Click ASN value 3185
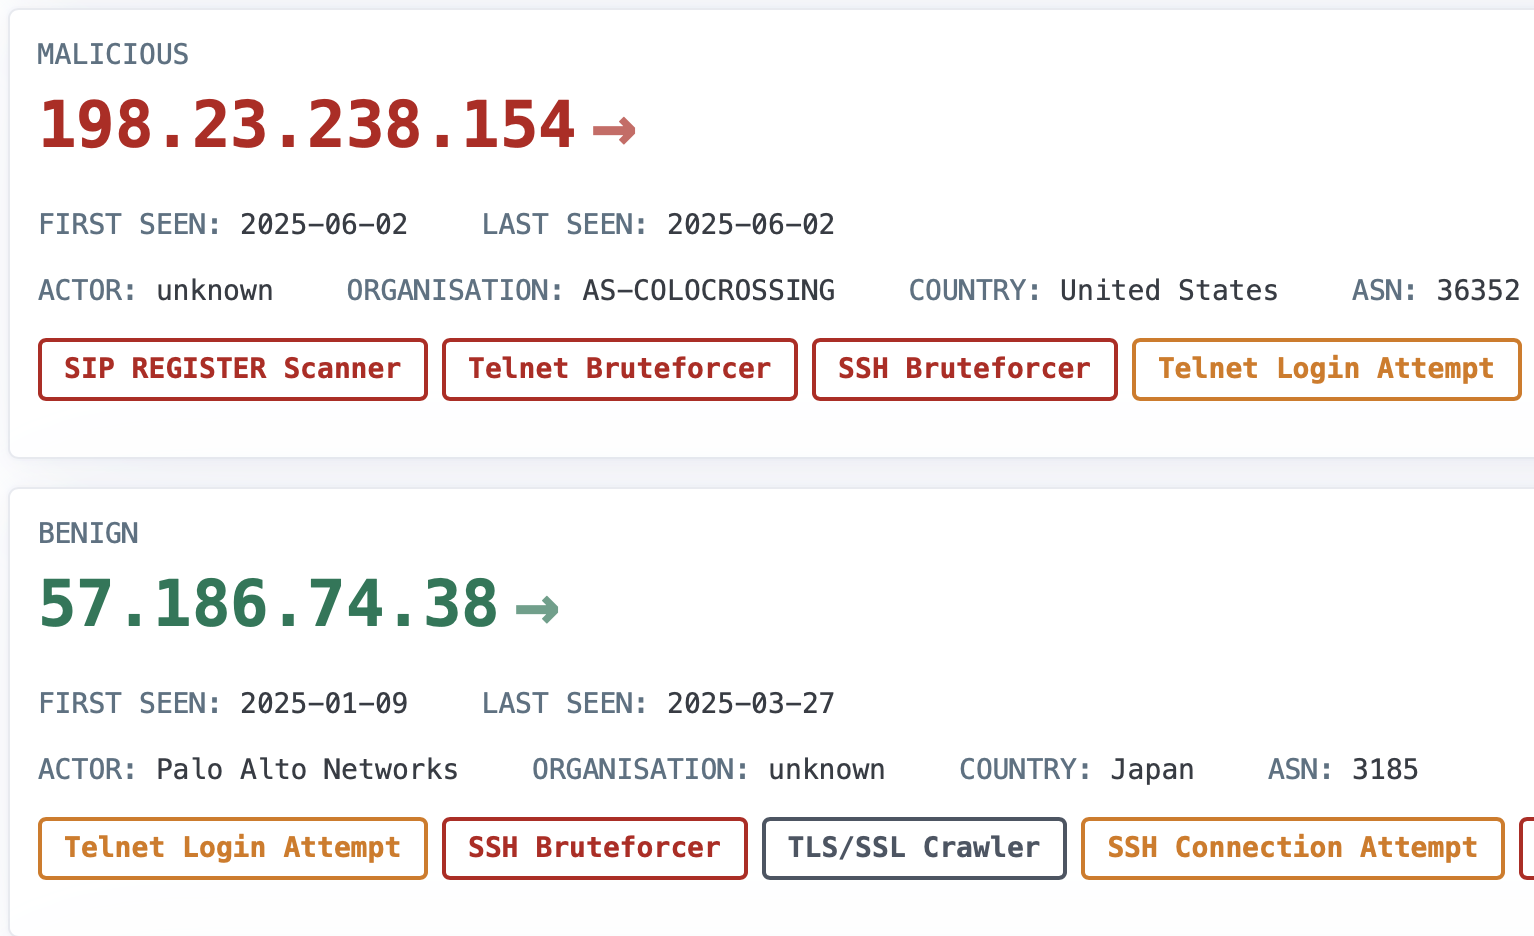The width and height of the screenshot is (1534, 936). (1385, 769)
